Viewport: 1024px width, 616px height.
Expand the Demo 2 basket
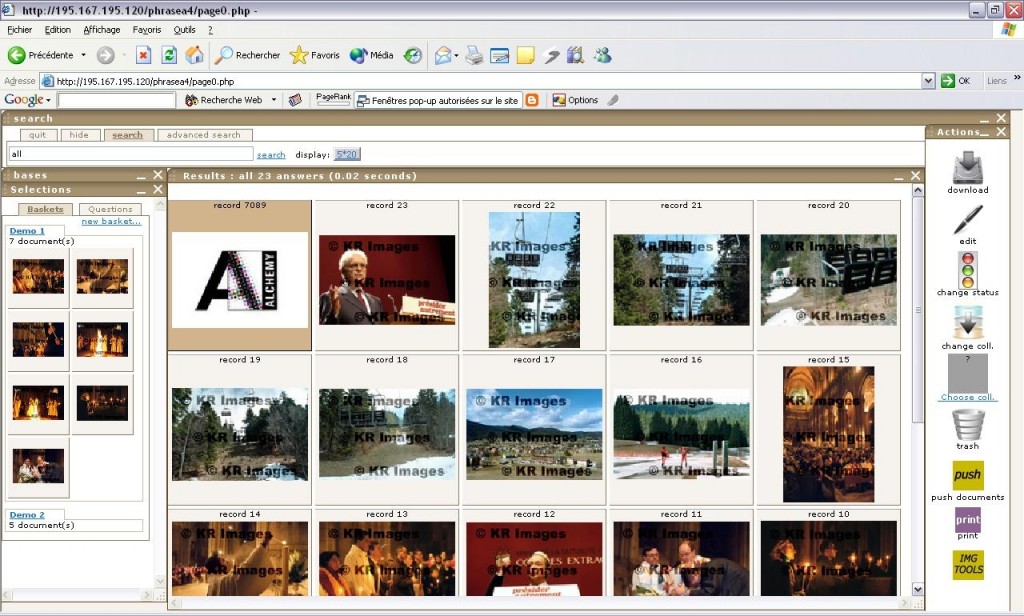[x=27, y=515]
